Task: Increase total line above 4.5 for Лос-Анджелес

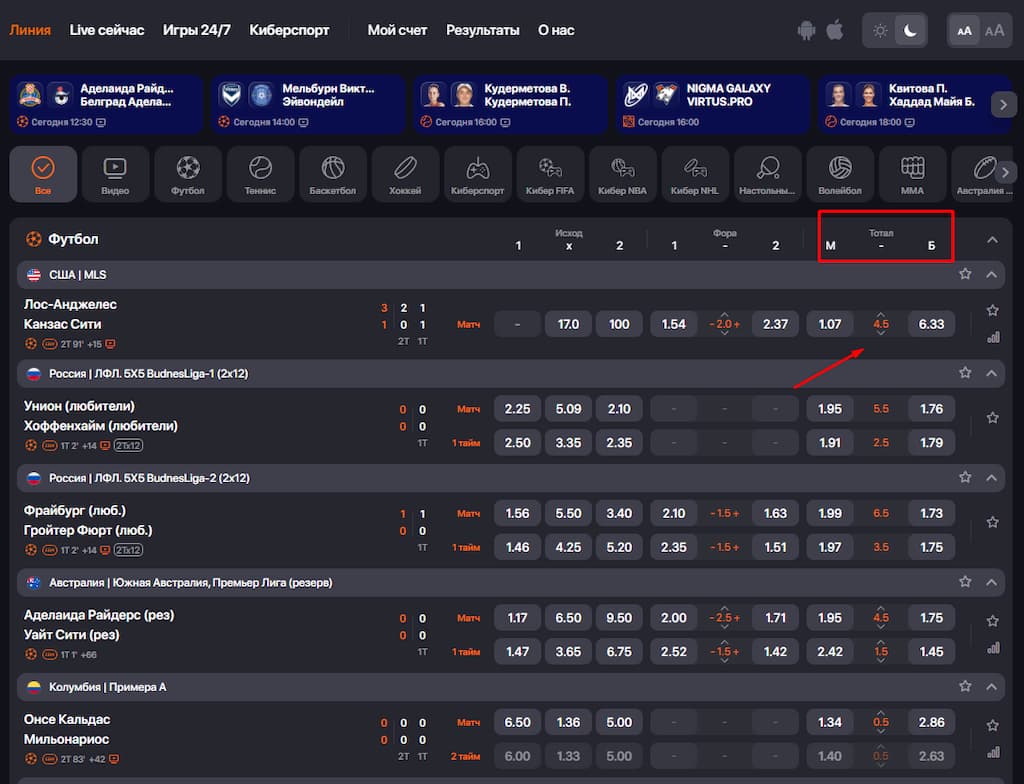Action: (881, 314)
